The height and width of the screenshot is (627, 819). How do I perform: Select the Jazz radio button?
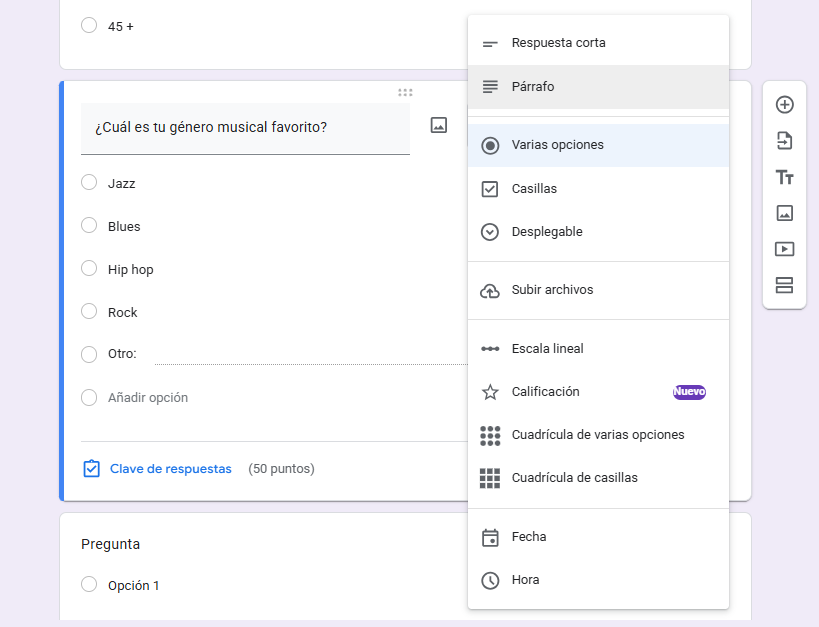pyautogui.click(x=88, y=184)
